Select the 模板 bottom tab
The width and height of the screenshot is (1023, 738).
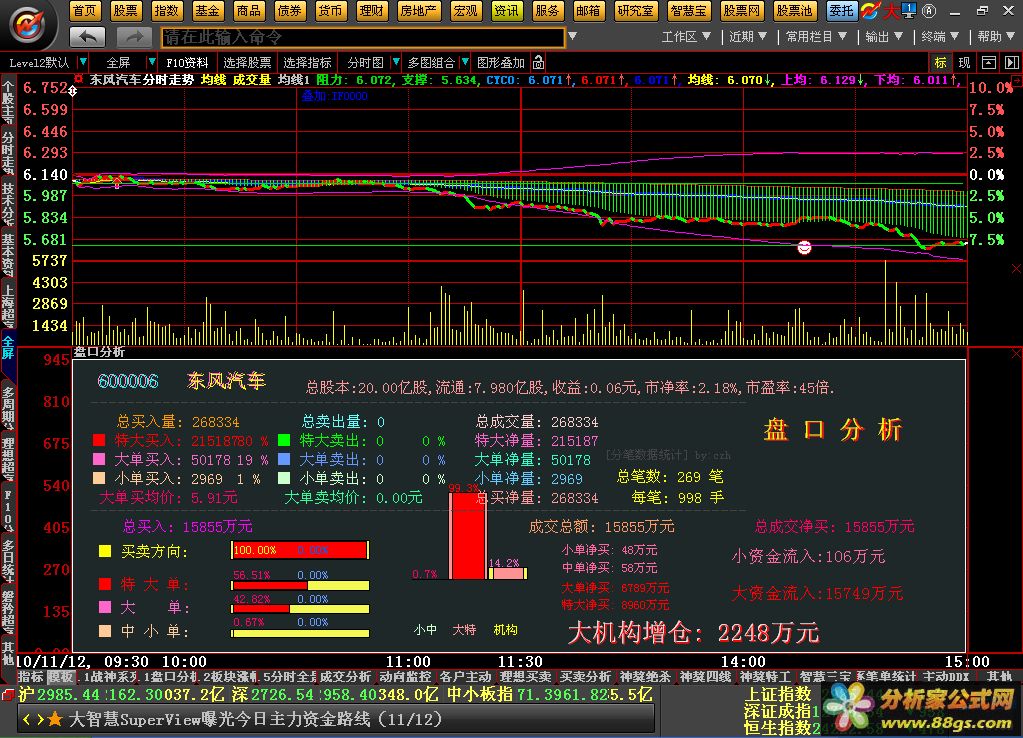62,677
